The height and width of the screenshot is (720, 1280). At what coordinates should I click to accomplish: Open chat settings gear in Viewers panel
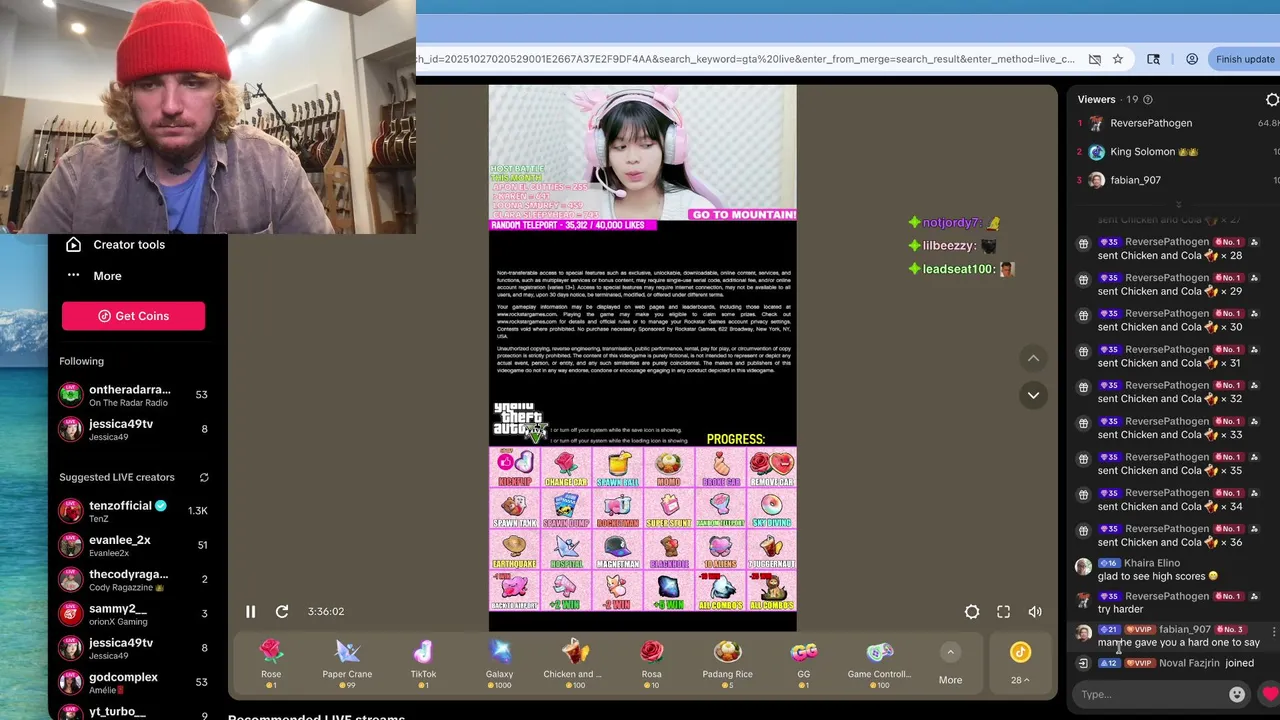[x=1272, y=100]
